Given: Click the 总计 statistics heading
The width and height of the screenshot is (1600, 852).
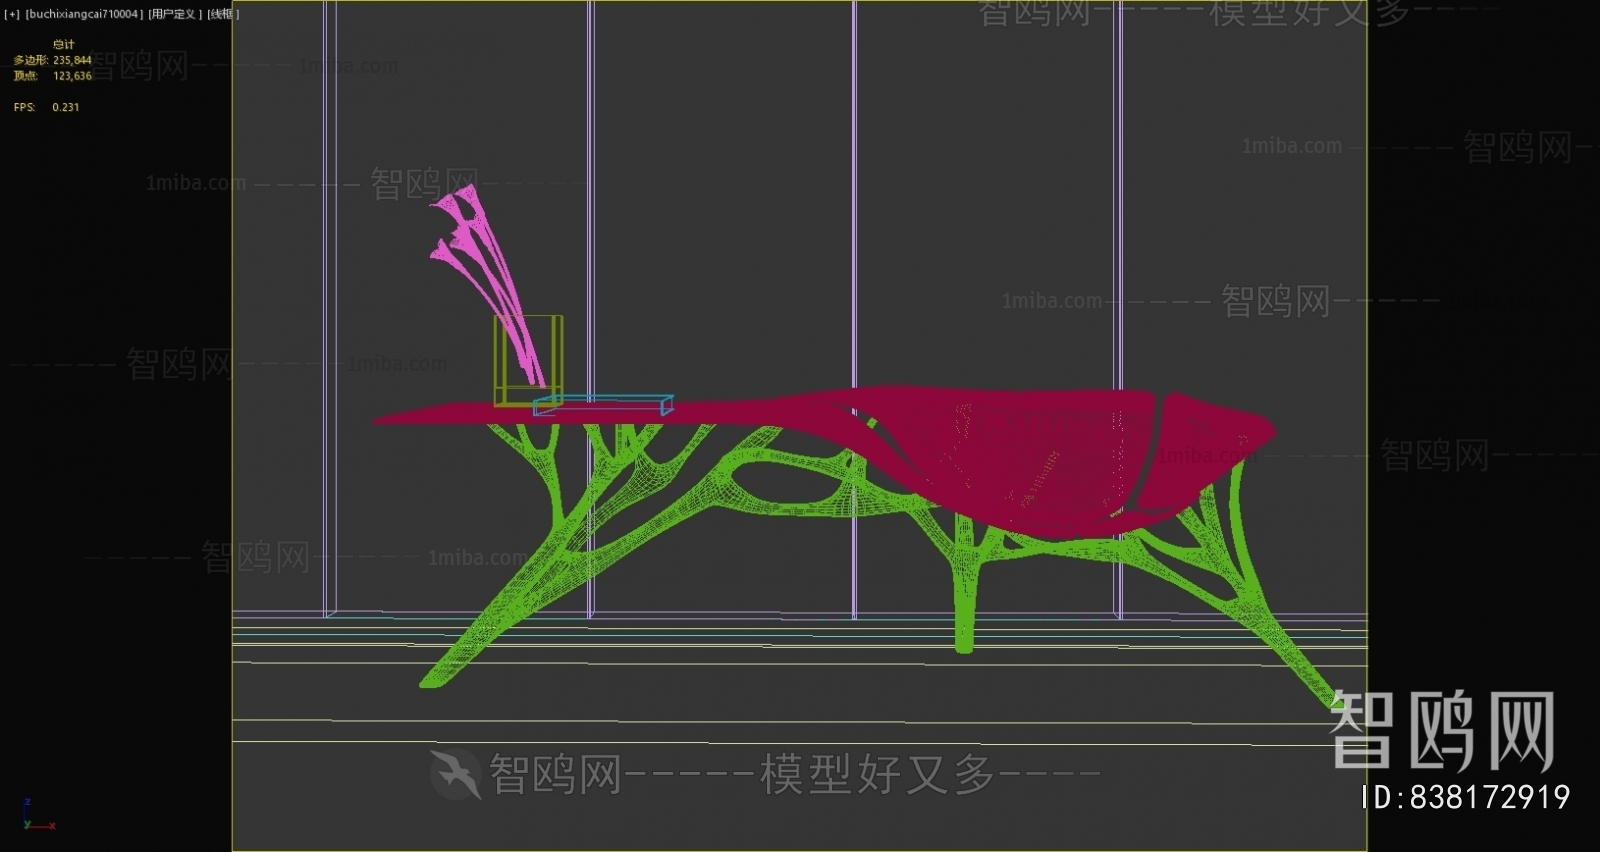Looking at the screenshot, I should (63, 45).
